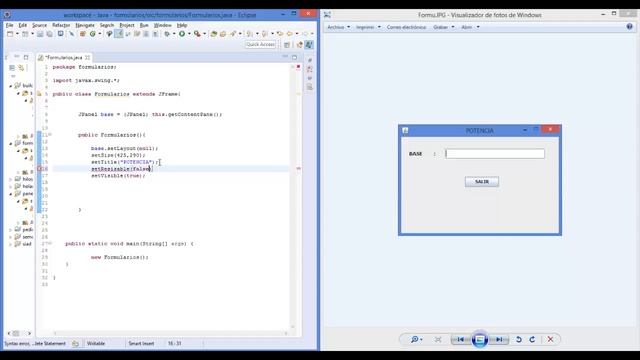The height and width of the screenshot is (360, 640).
Task: Open the Grabar menu in the Photo Viewer
Action: (444, 27)
